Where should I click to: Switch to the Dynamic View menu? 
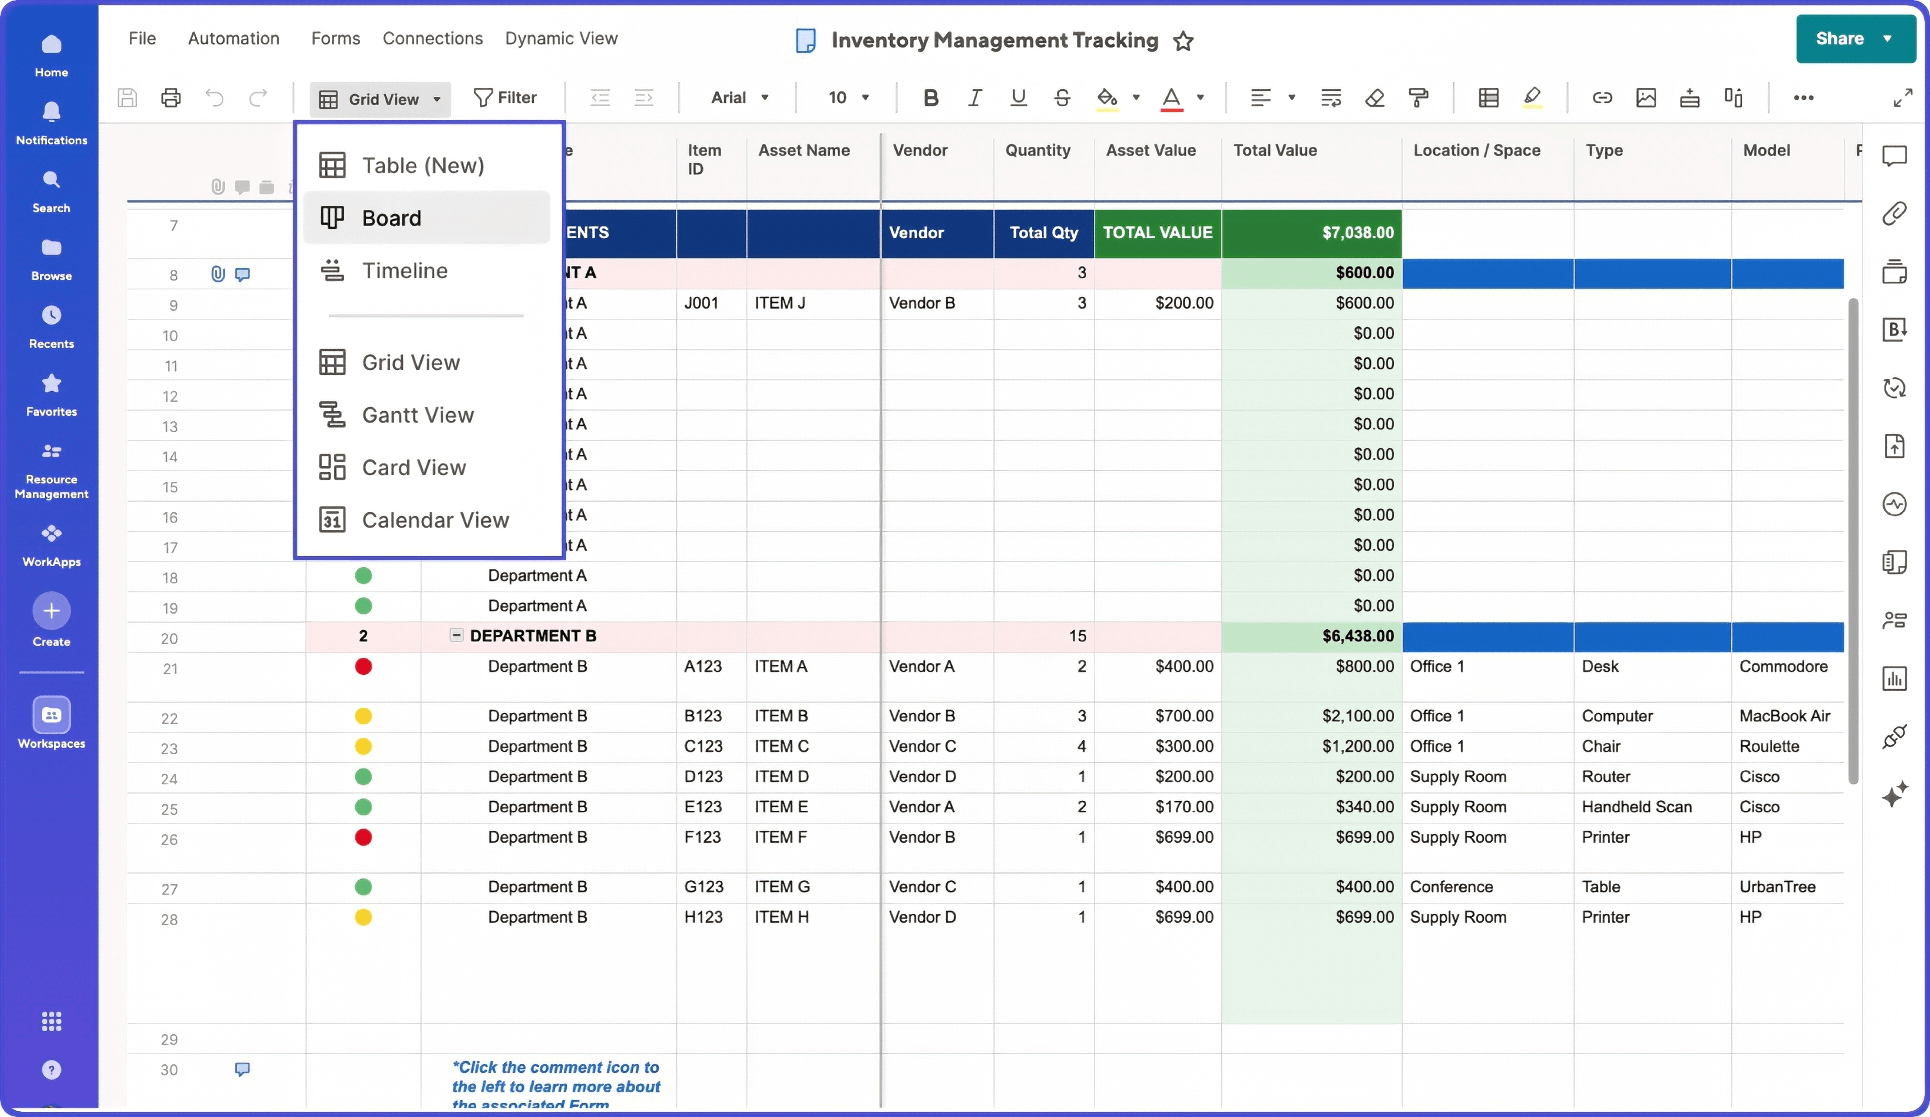[561, 38]
